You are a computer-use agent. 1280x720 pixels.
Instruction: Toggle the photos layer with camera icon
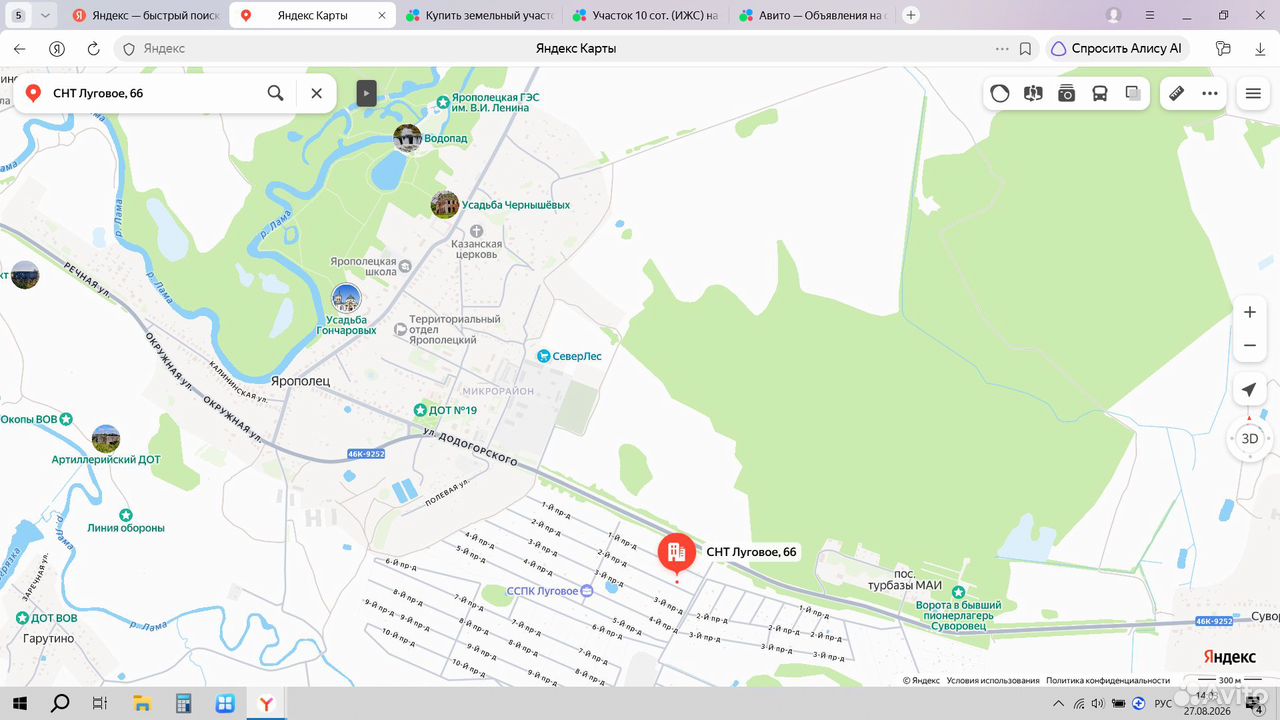tap(1067, 93)
